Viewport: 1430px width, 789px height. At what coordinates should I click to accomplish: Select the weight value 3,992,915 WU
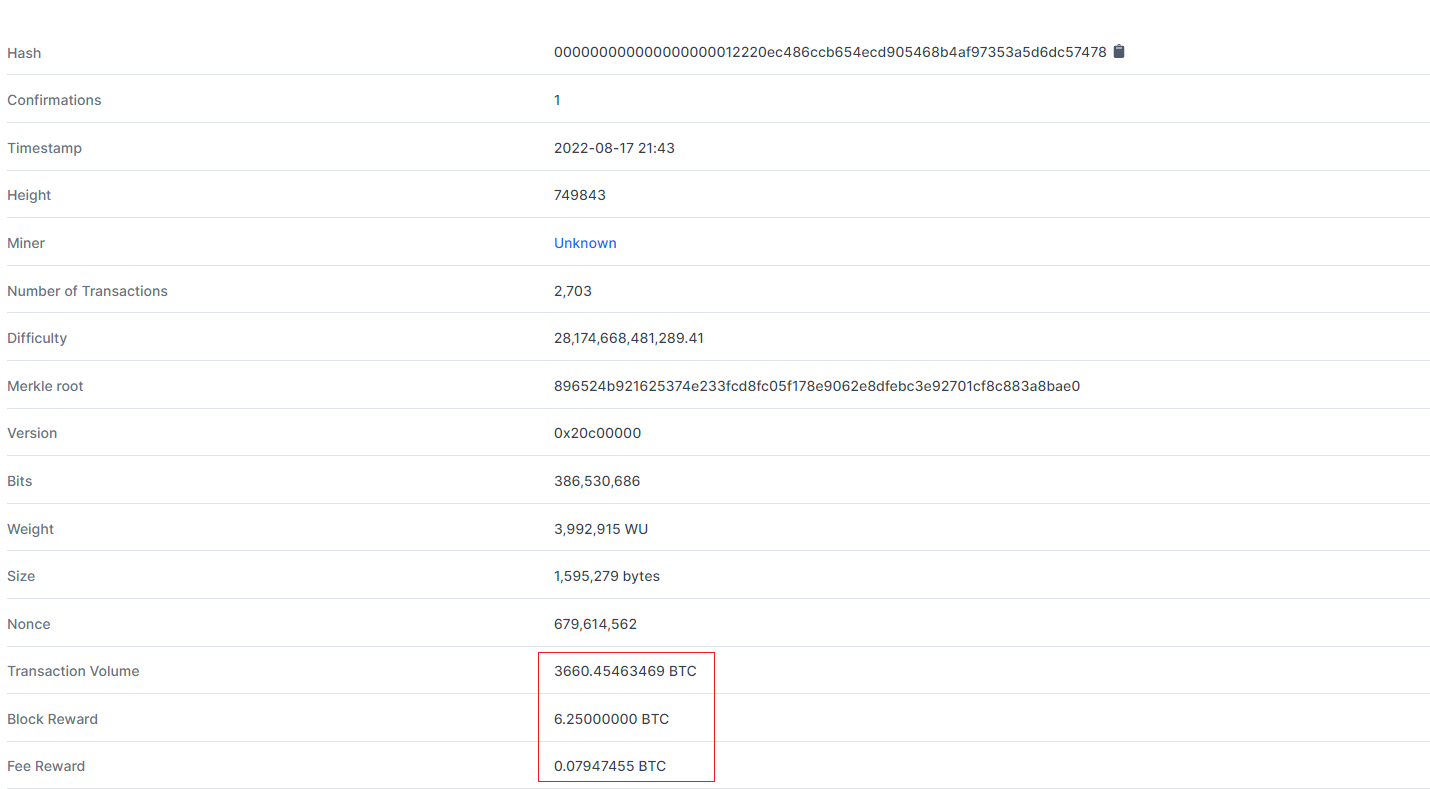click(x=601, y=529)
